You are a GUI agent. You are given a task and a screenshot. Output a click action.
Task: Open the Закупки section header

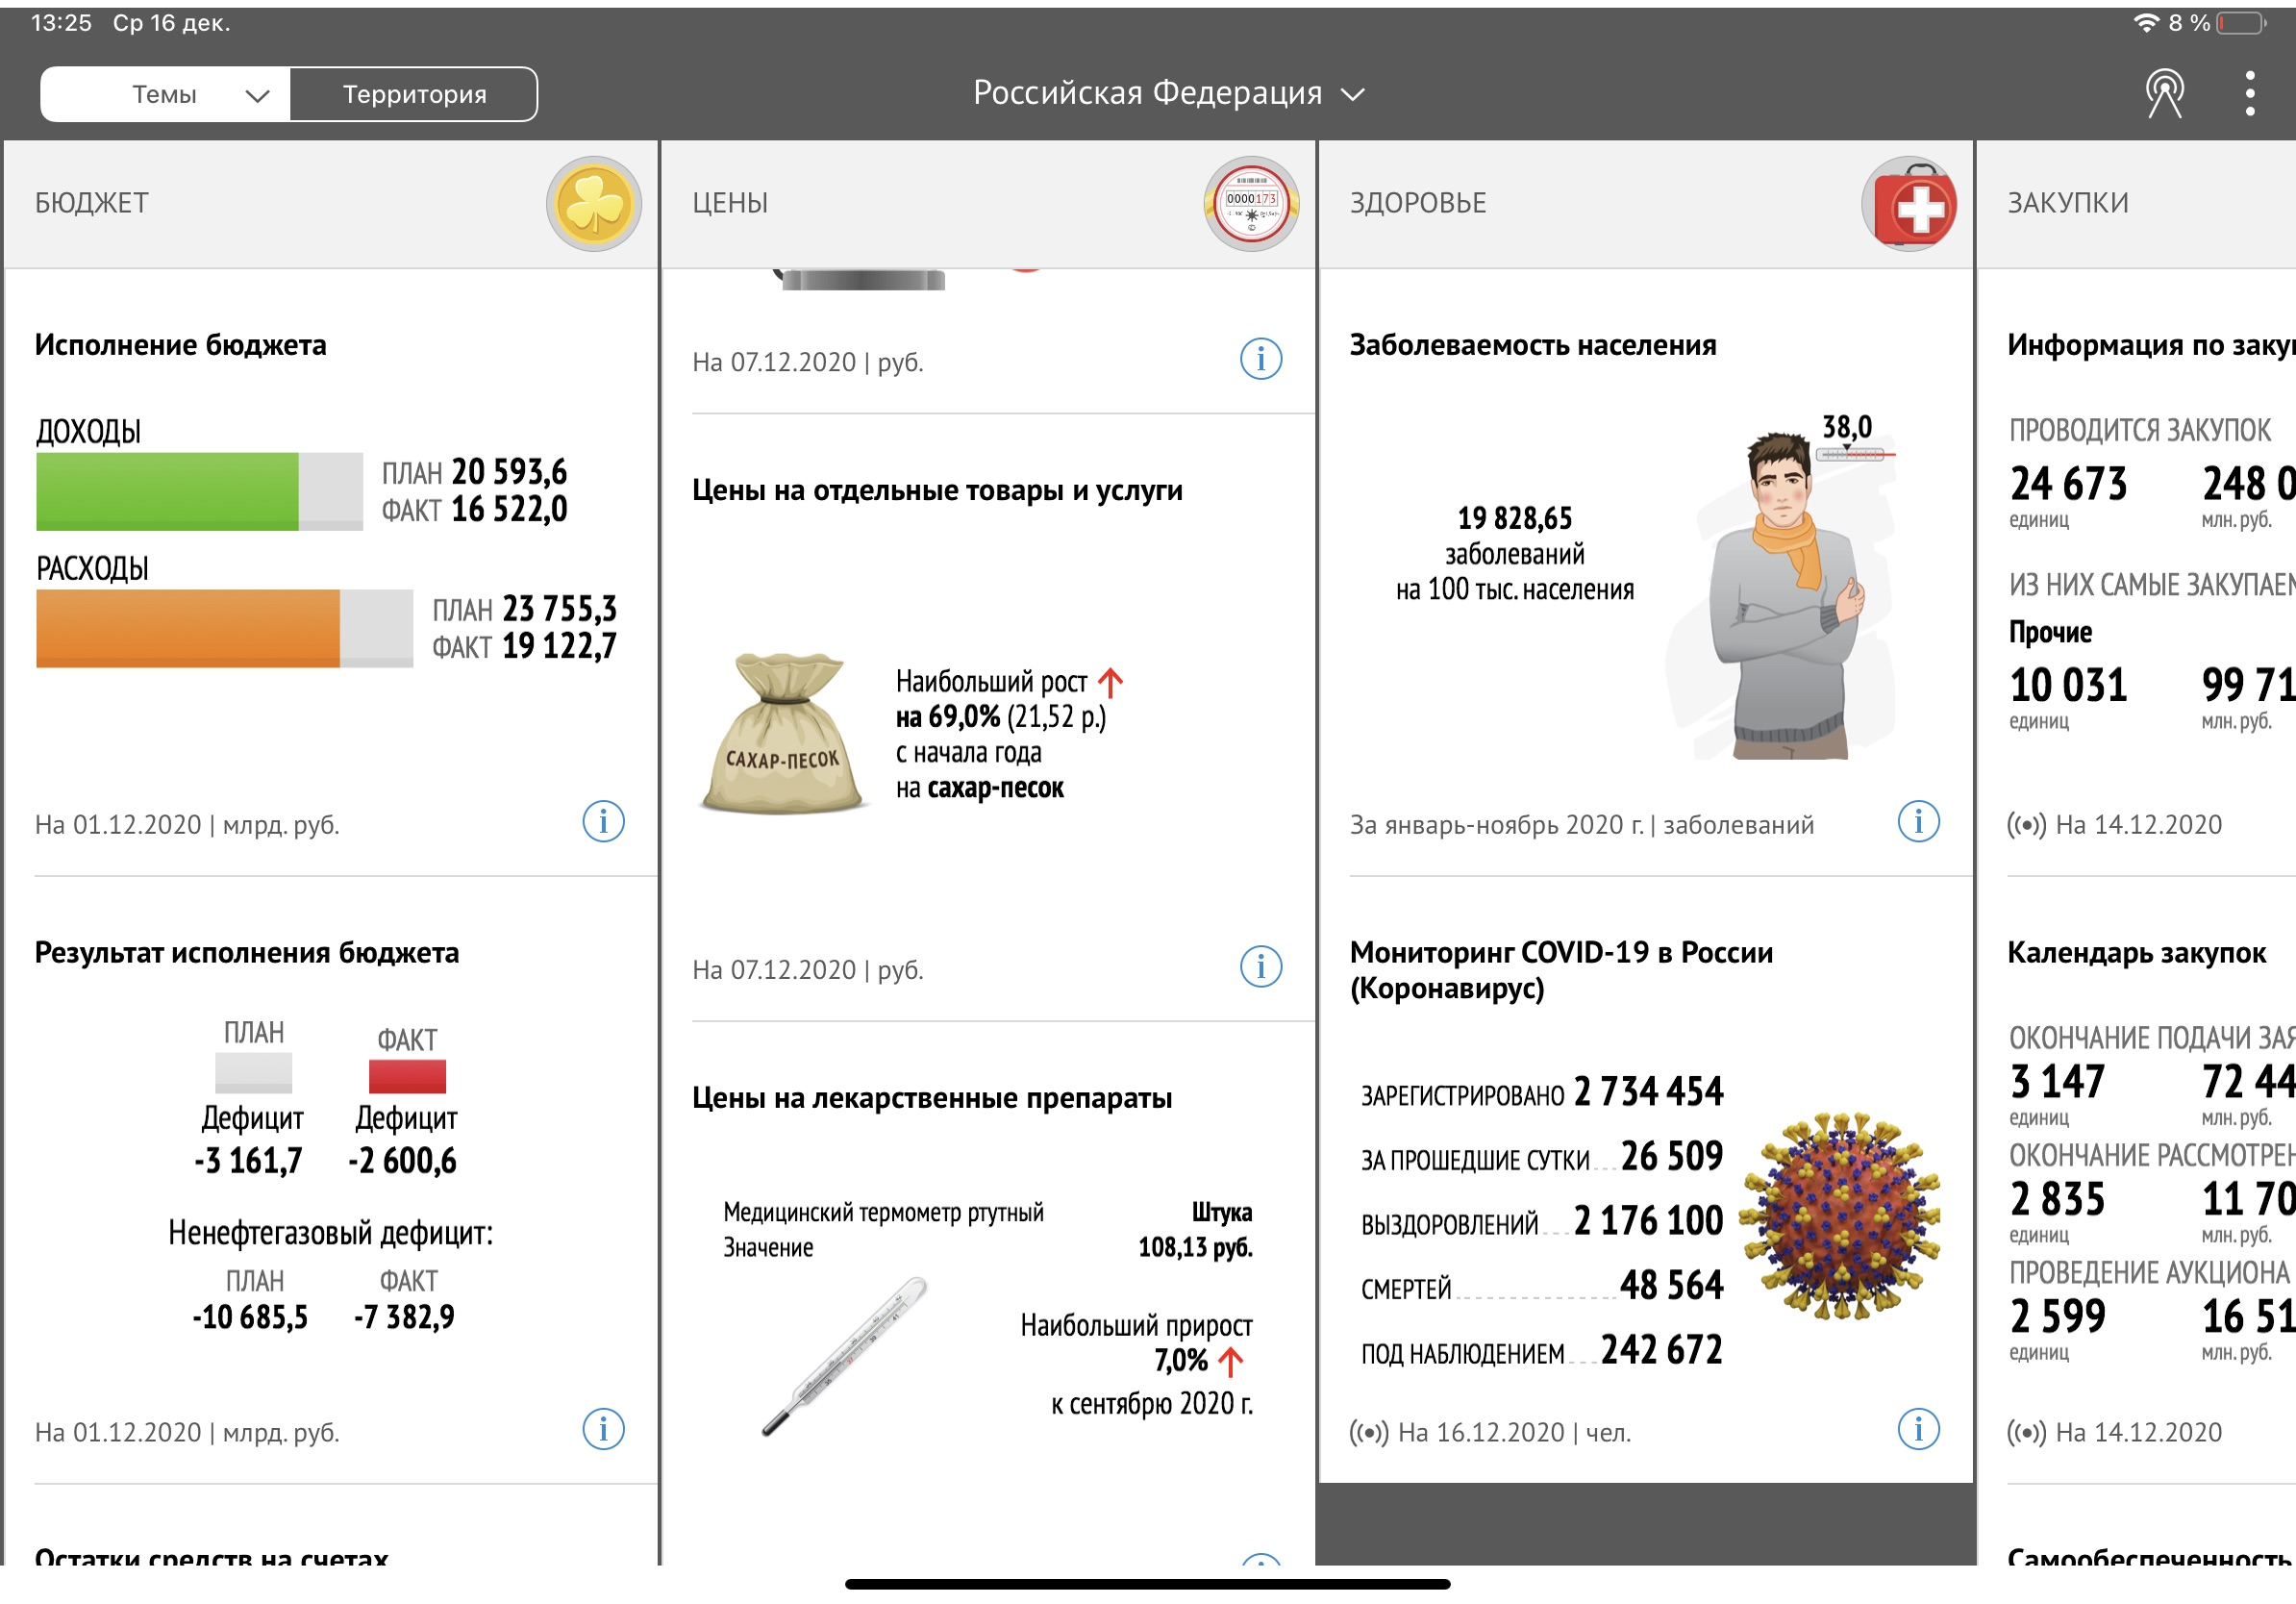click(2067, 203)
